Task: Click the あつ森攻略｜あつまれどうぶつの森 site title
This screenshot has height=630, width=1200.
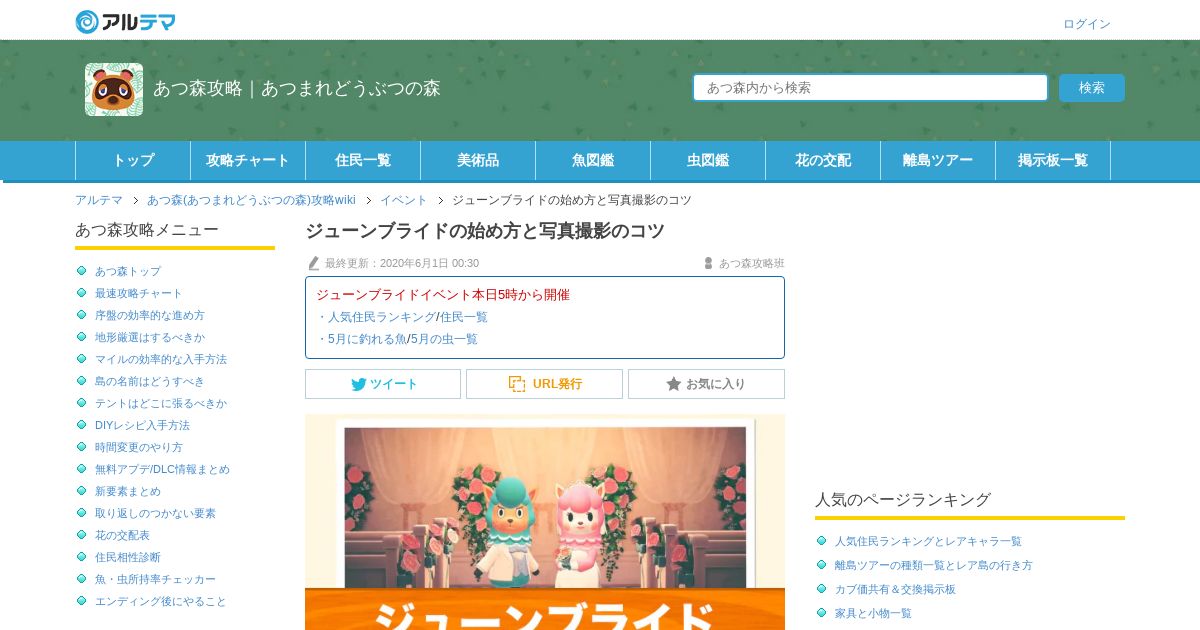Action: point(297,88)
